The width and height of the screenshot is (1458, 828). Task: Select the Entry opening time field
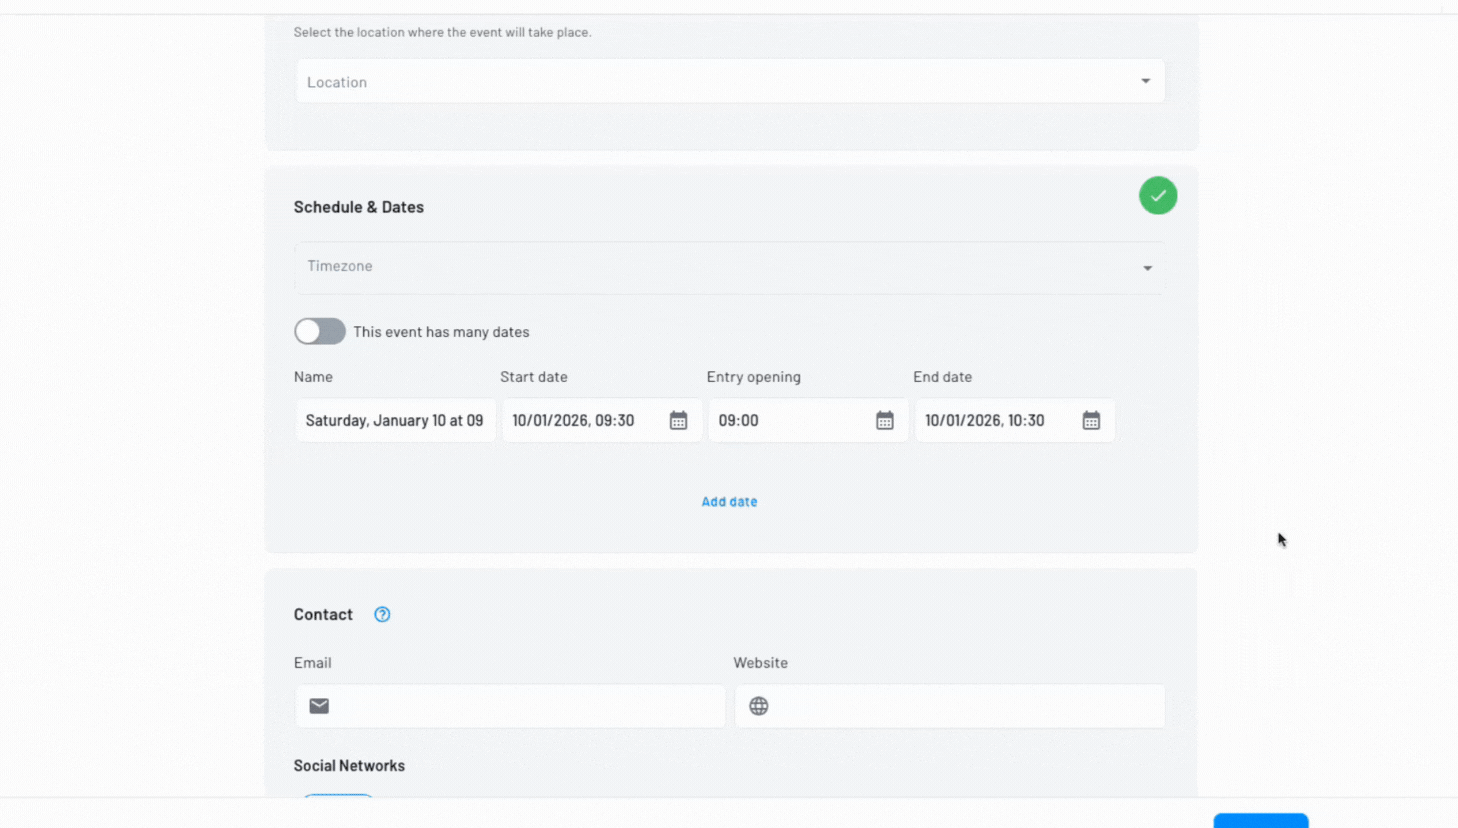[x=785, y=421]
